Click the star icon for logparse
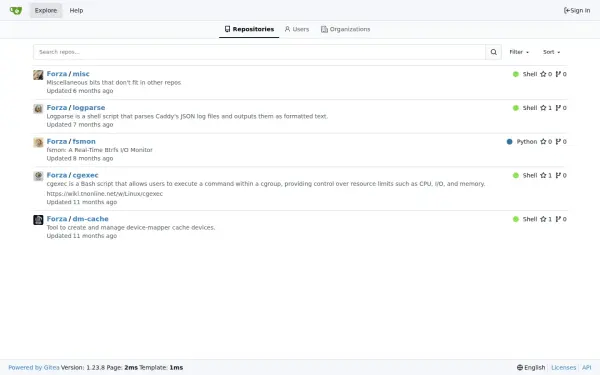Screen dimensions: 600x375 (543, 108)
